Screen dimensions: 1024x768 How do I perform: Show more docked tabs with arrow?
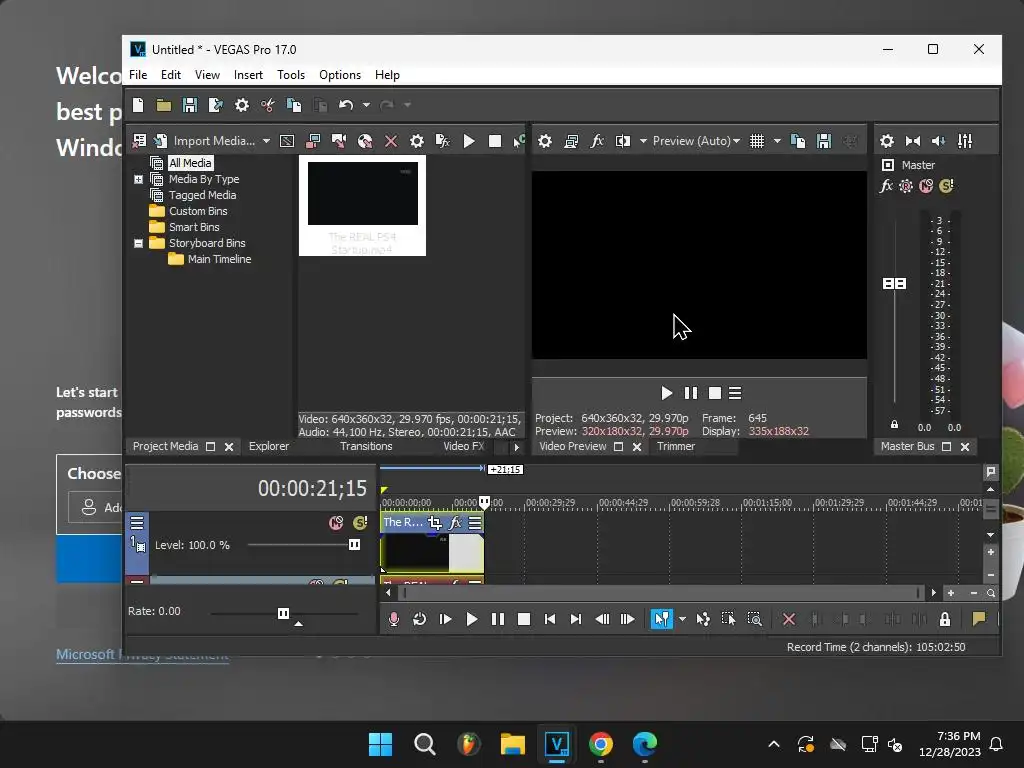tap(517, 447)
